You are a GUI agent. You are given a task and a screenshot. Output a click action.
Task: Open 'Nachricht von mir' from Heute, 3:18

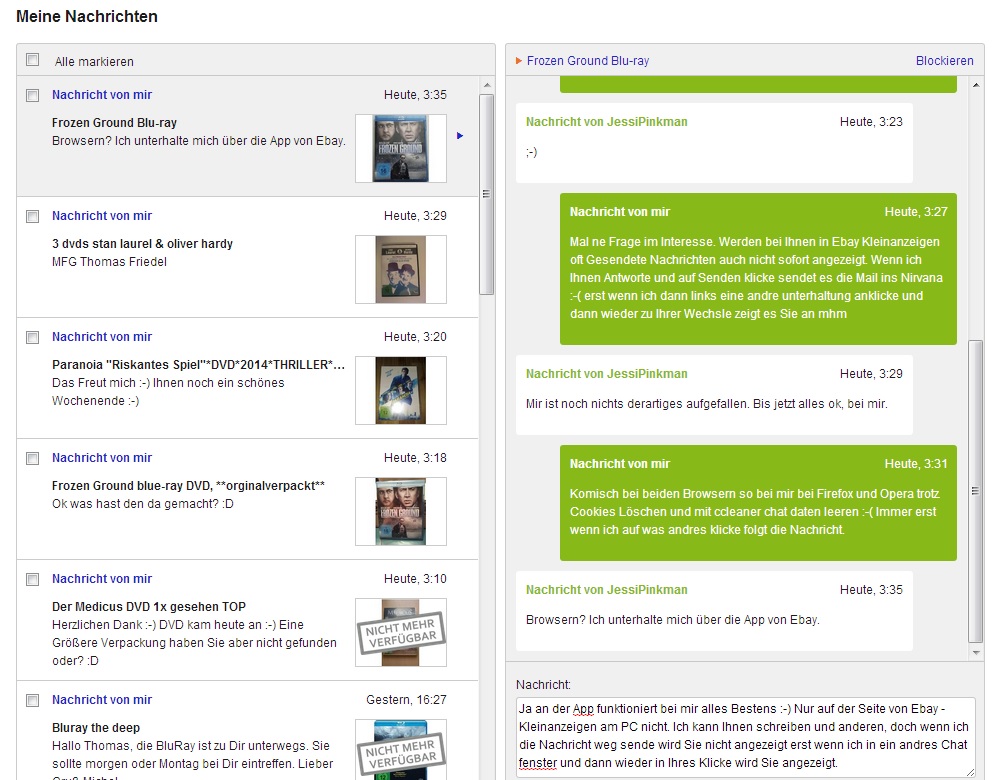click(102, 457)
